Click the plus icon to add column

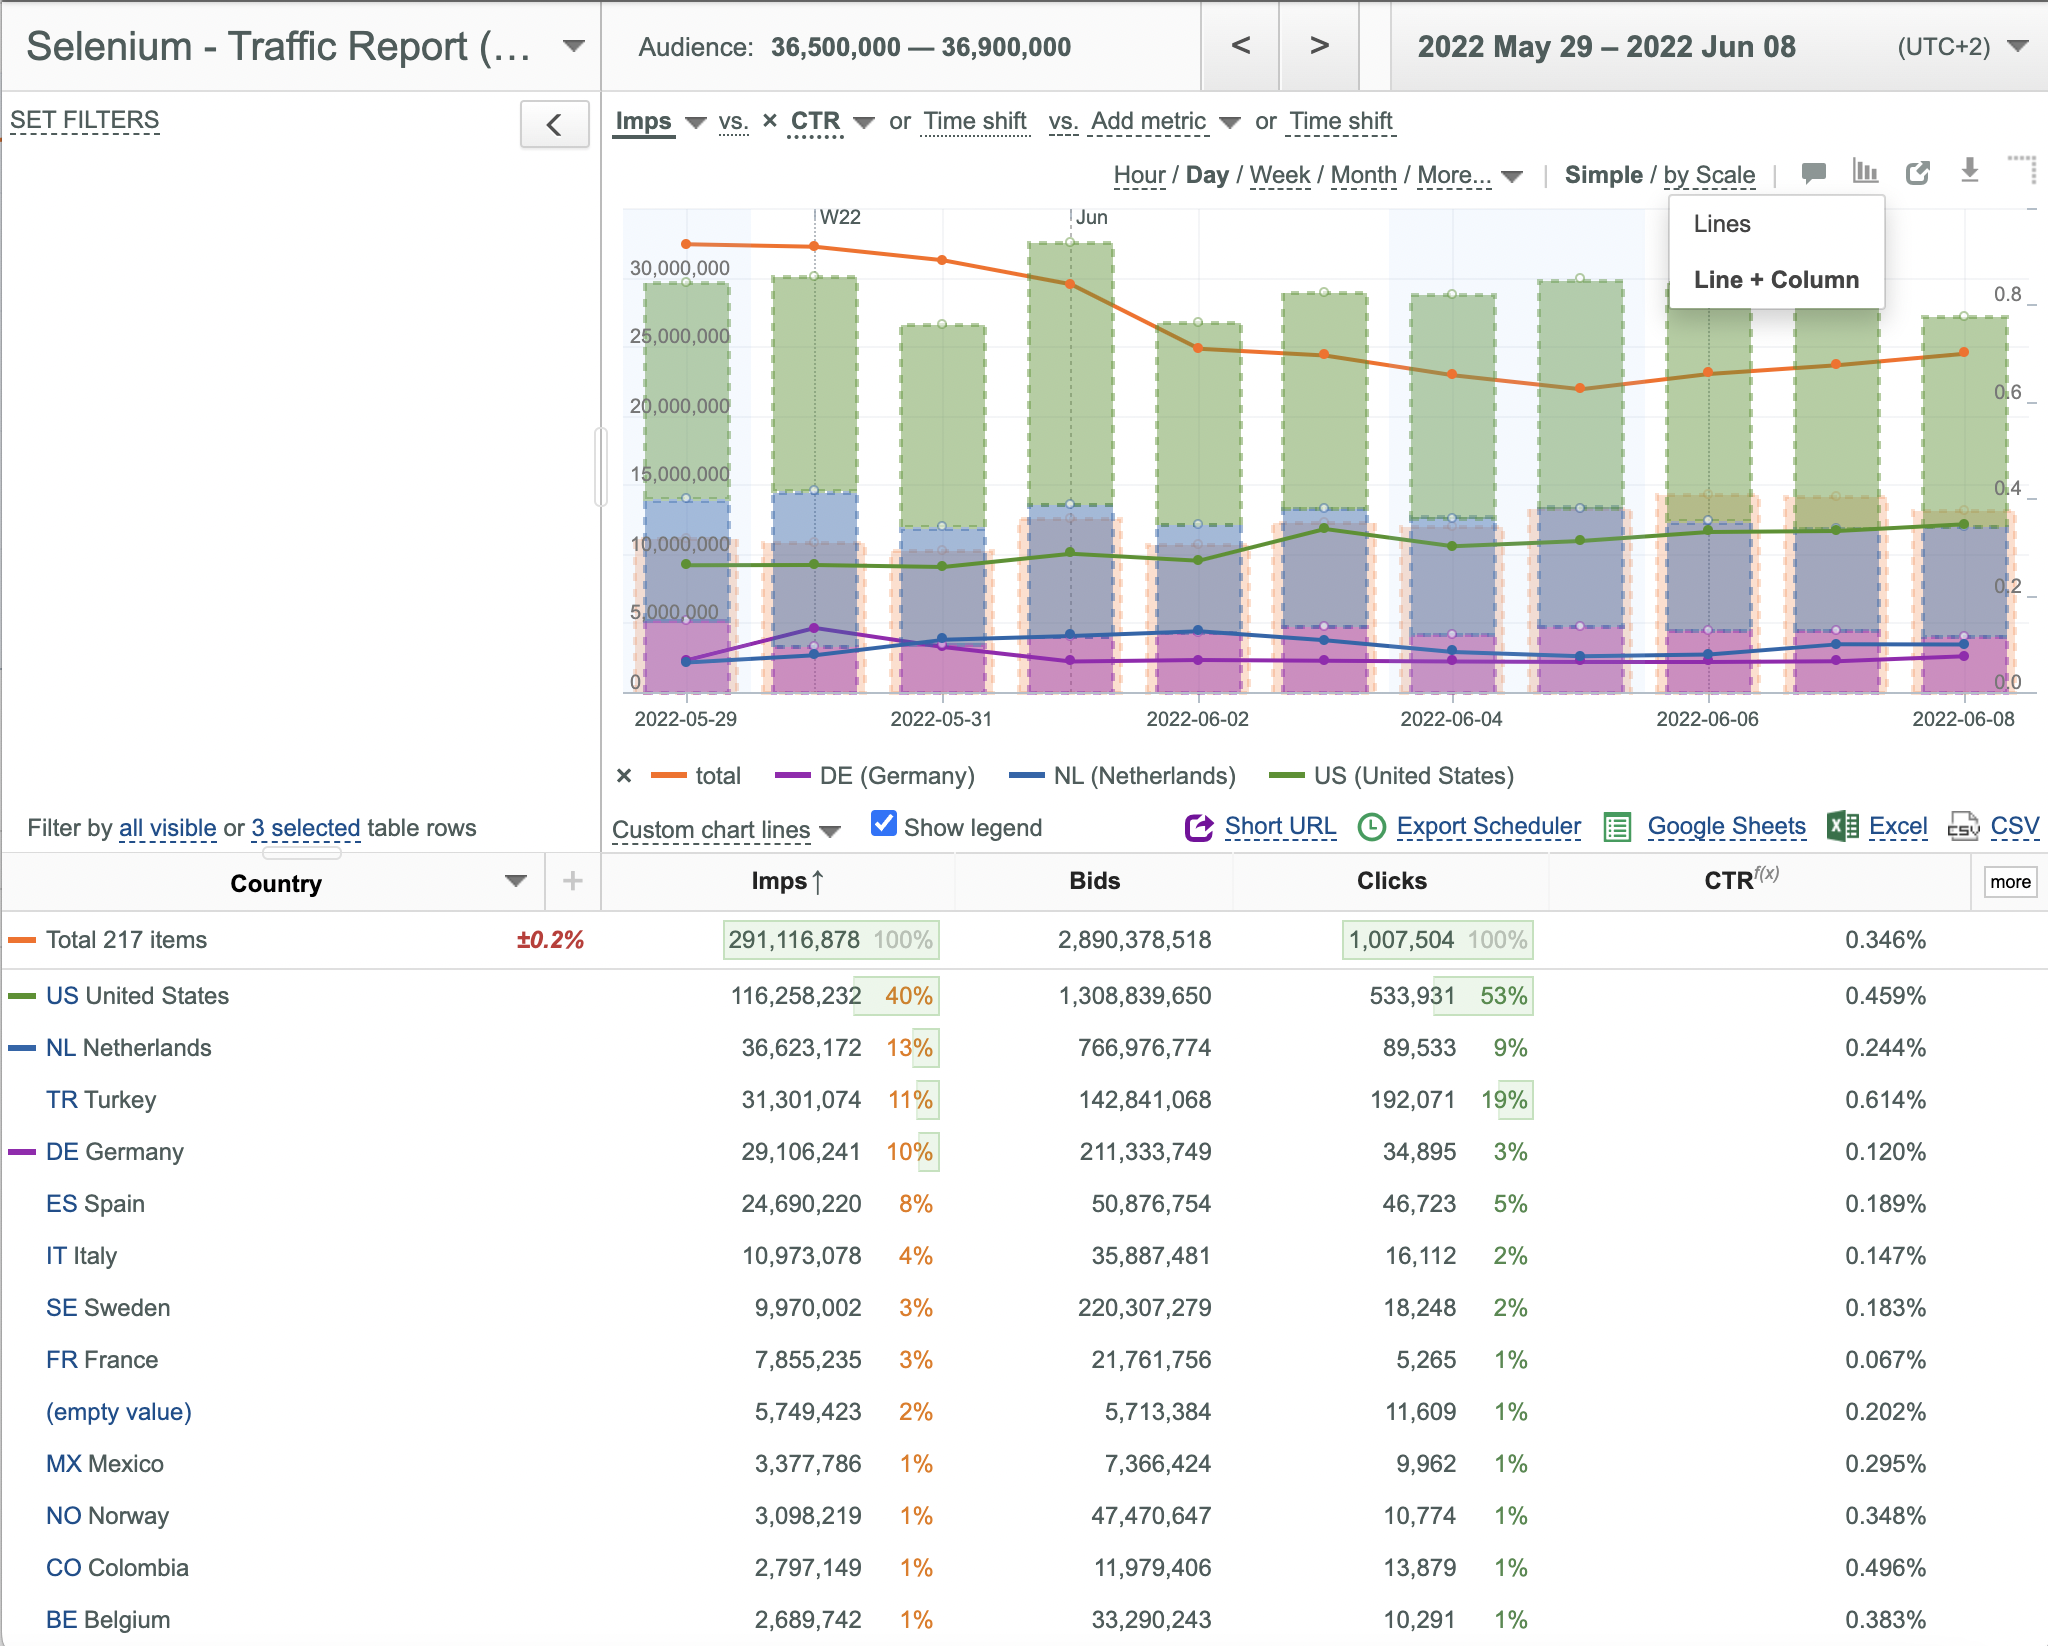572,881
